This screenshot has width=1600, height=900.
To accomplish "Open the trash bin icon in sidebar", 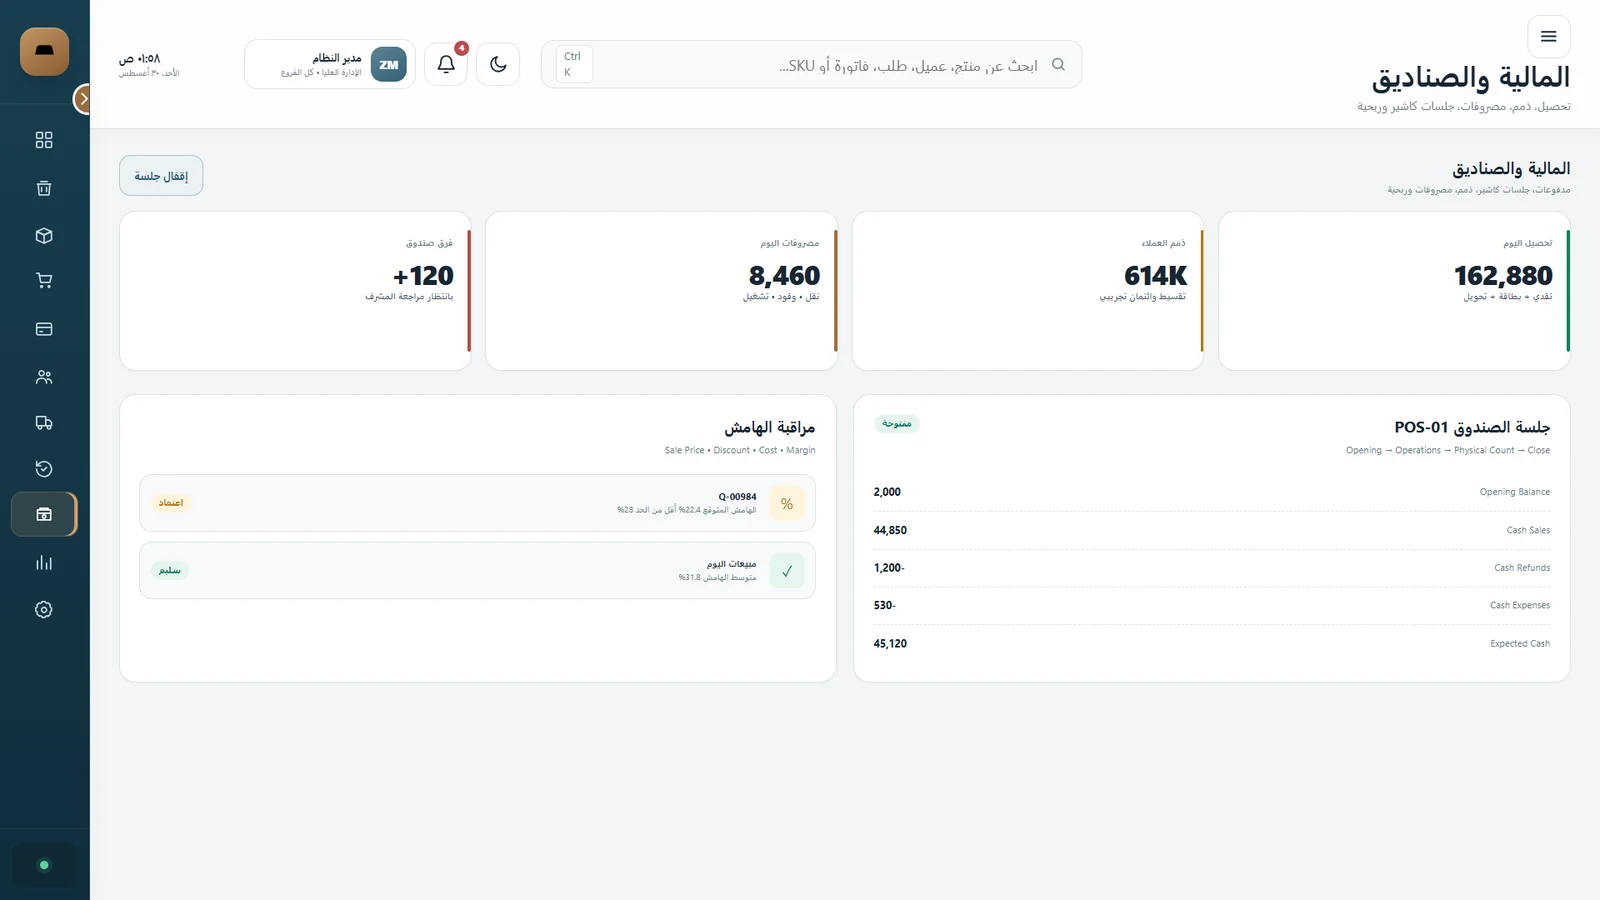I will (x=44, y=188).
